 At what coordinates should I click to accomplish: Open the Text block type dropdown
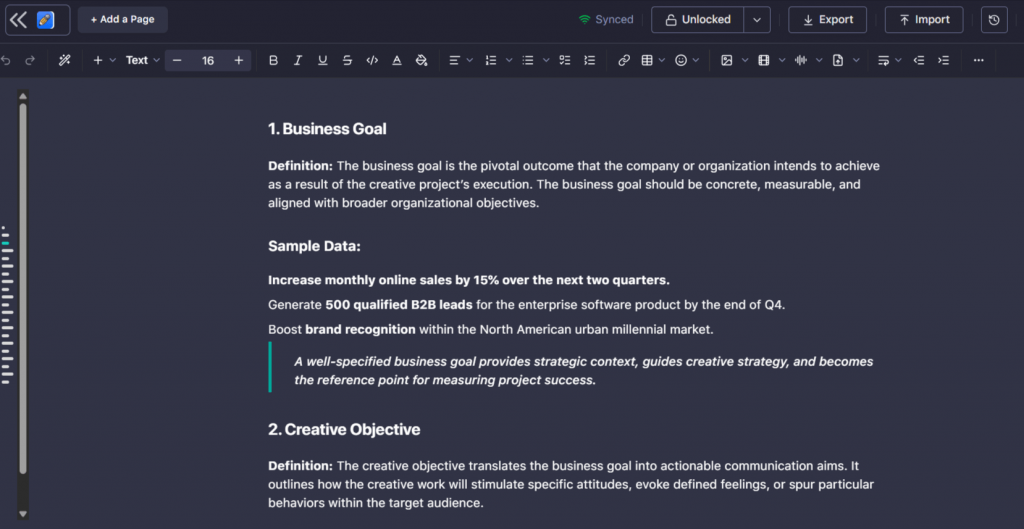tap(142, 60)
